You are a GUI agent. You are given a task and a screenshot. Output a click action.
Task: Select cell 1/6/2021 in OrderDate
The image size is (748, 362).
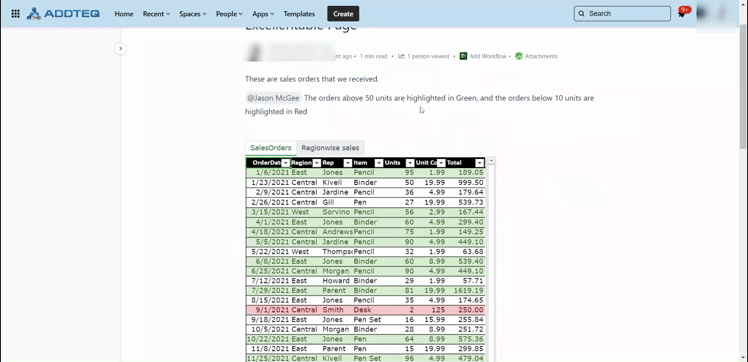coord(268,173)
